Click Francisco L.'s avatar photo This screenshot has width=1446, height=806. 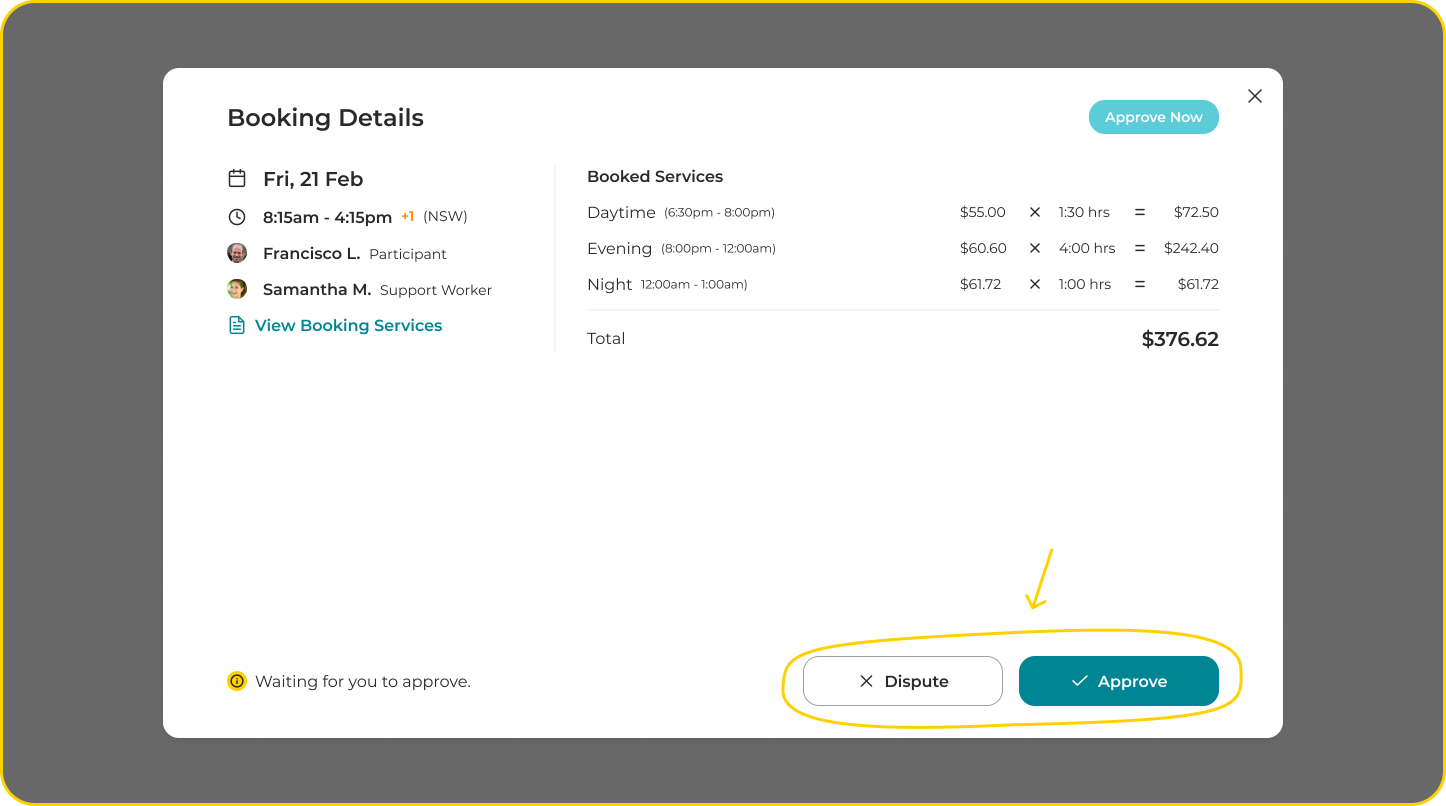coord(237,253)
